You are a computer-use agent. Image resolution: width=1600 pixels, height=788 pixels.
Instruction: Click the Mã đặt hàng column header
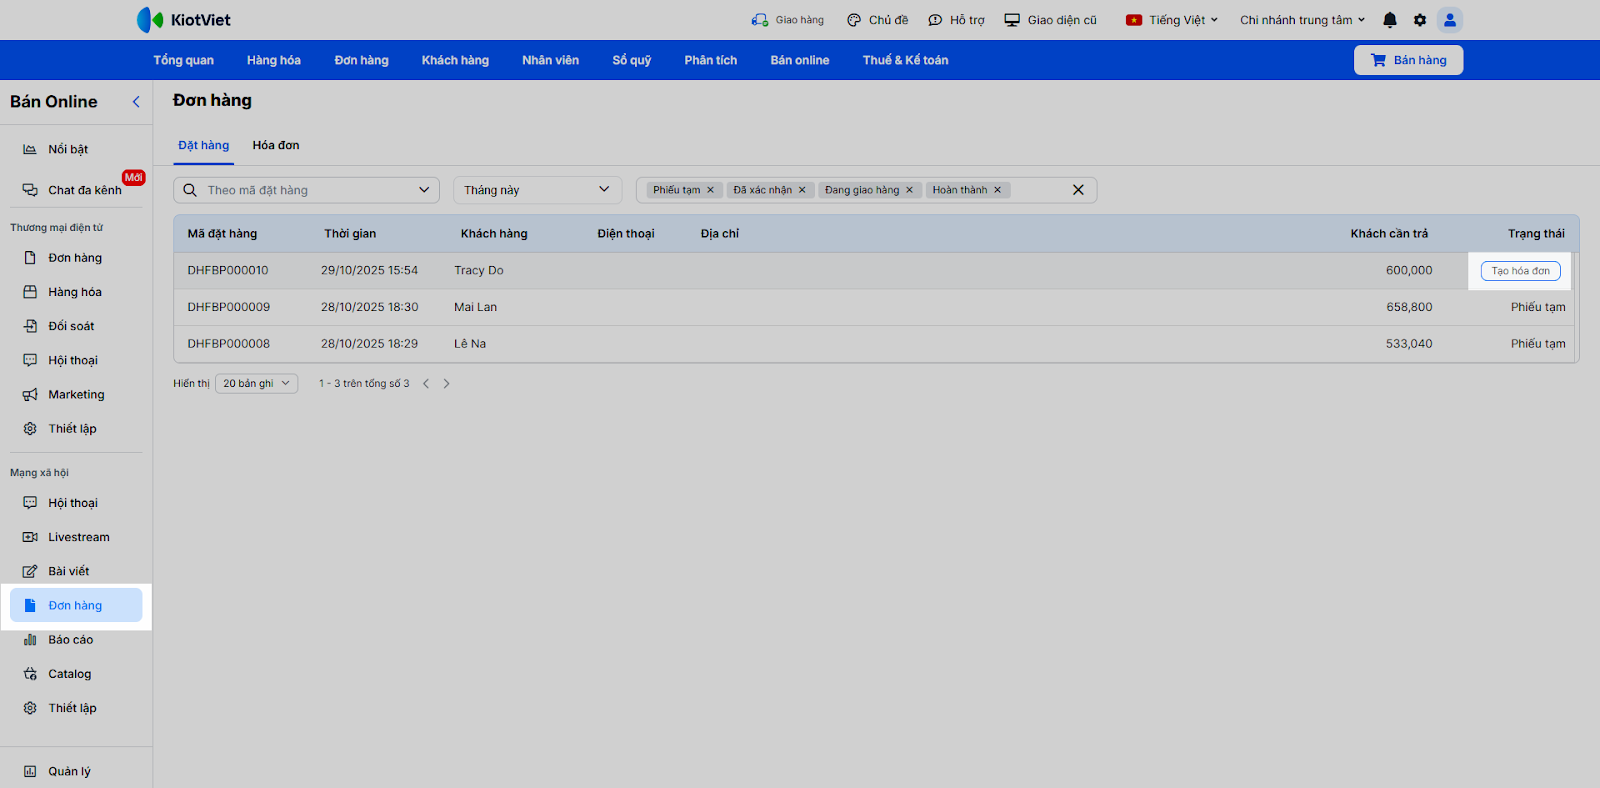(222, 234)
